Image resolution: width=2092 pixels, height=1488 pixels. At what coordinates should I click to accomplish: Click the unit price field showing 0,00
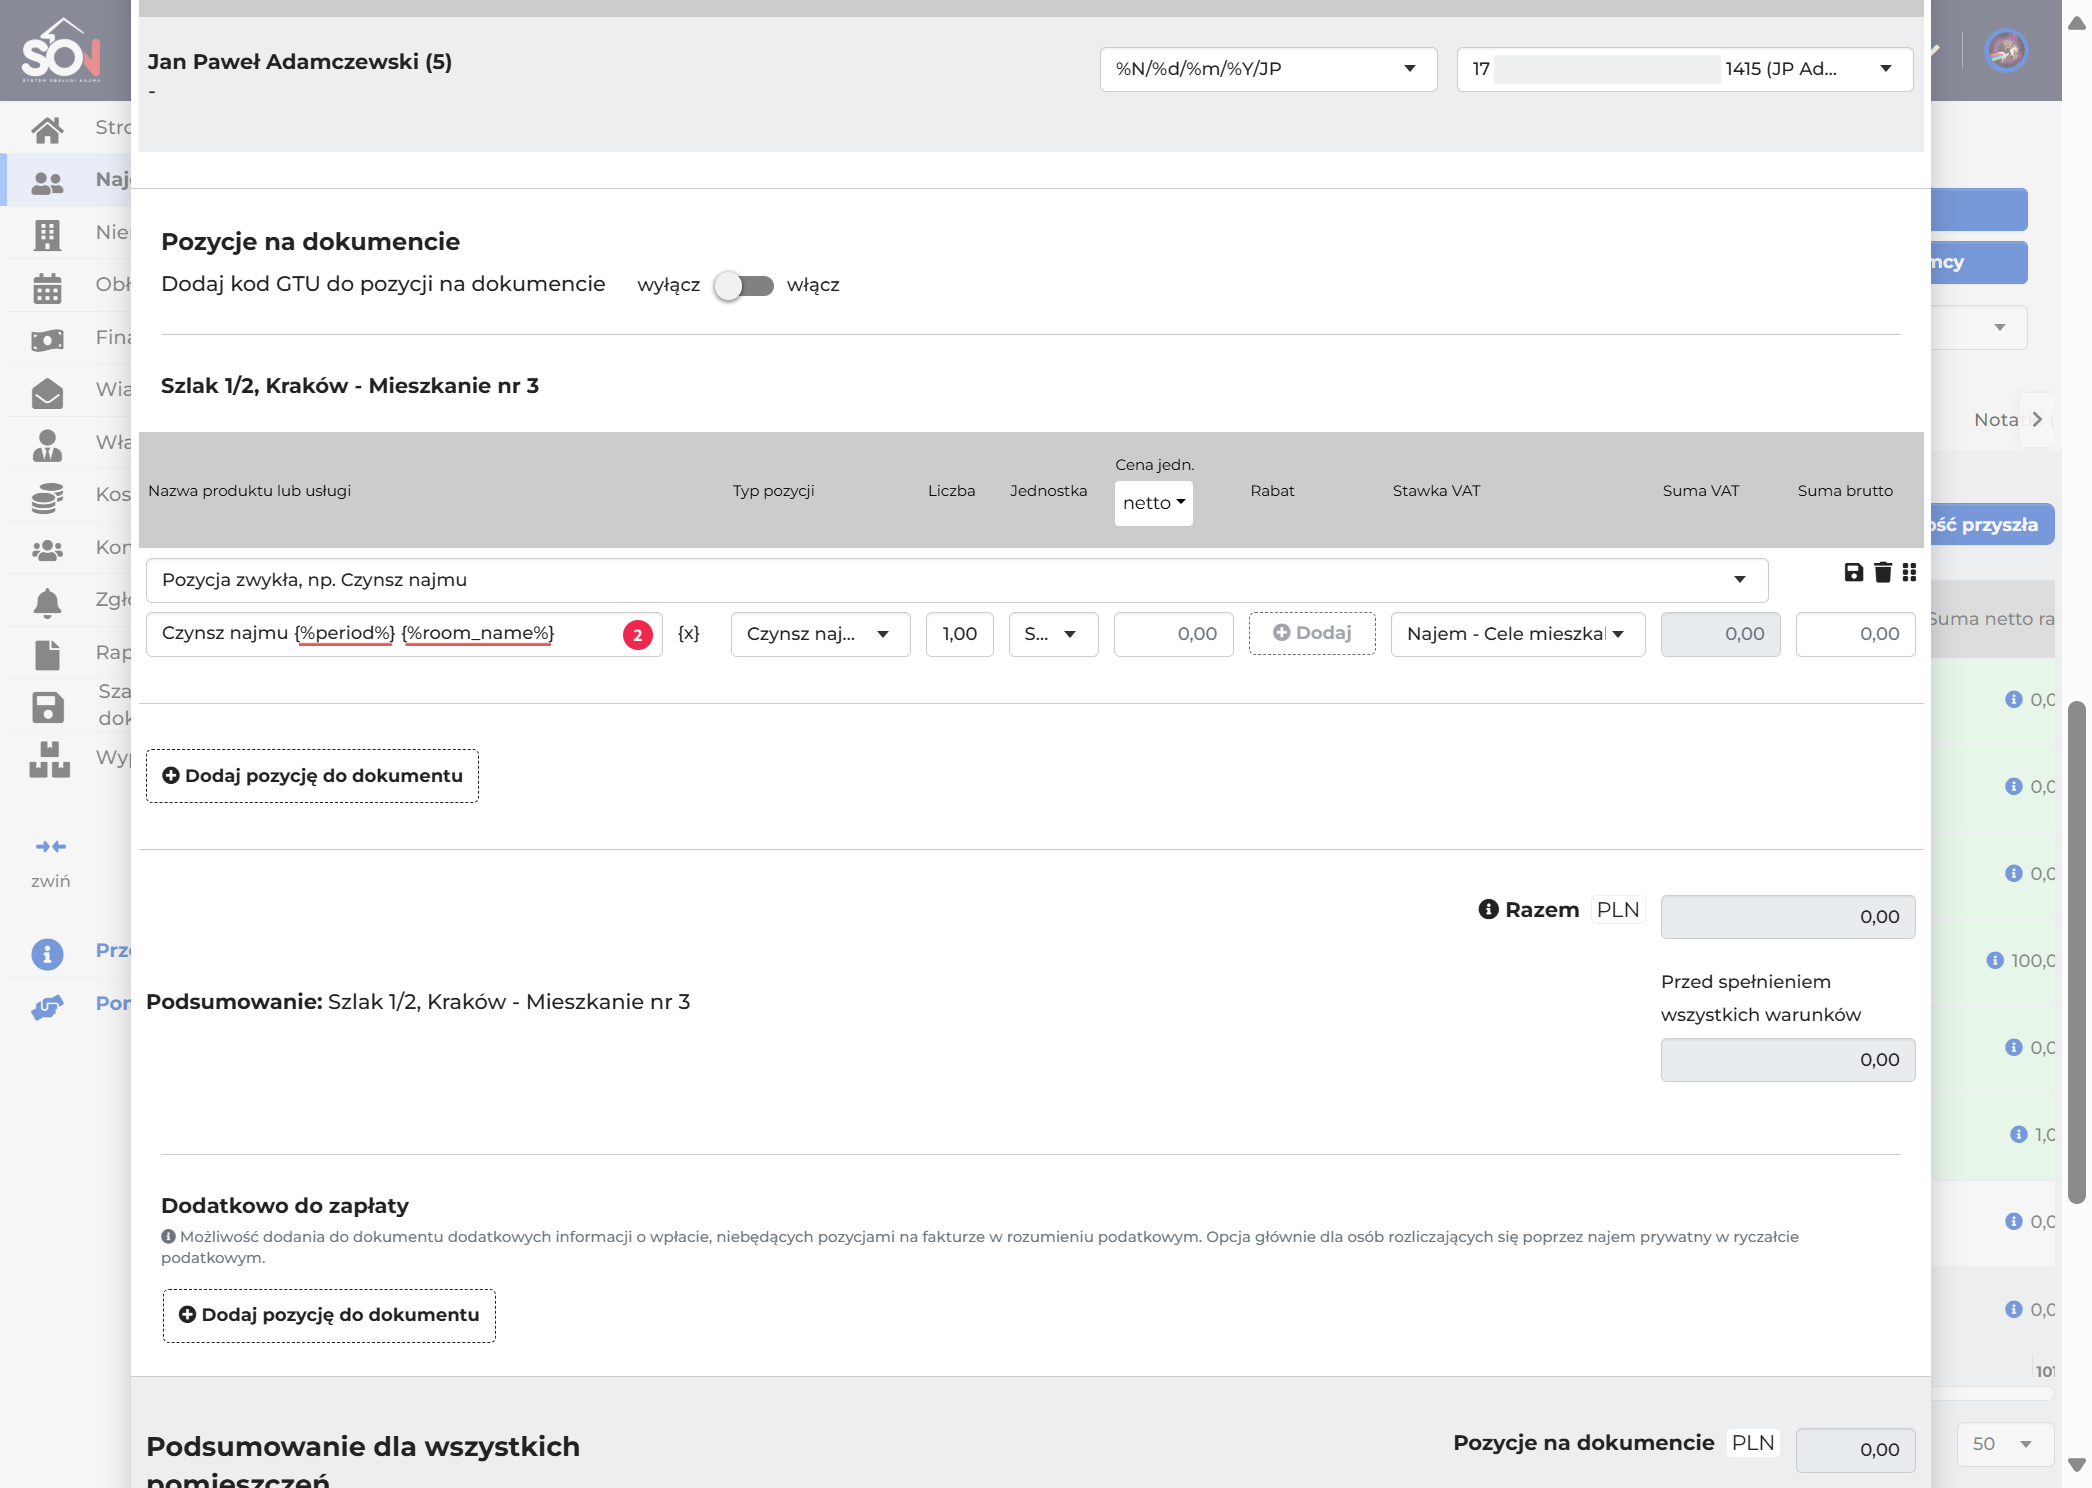pos(1173,634)
